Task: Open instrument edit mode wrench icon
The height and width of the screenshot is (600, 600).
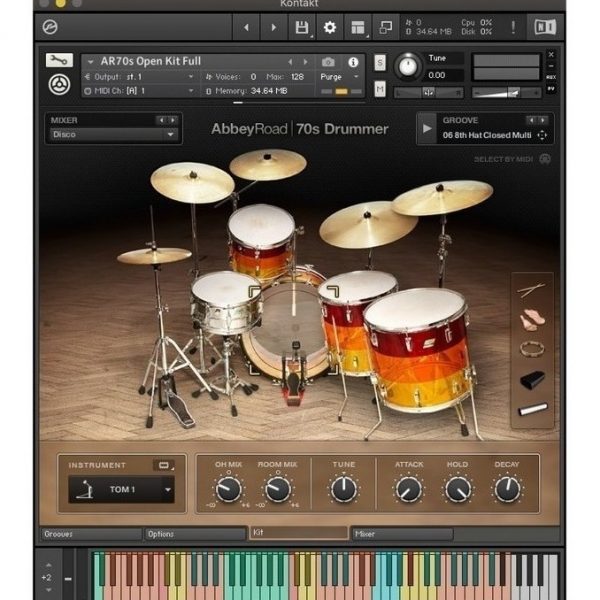Action: tap(59, 60)
